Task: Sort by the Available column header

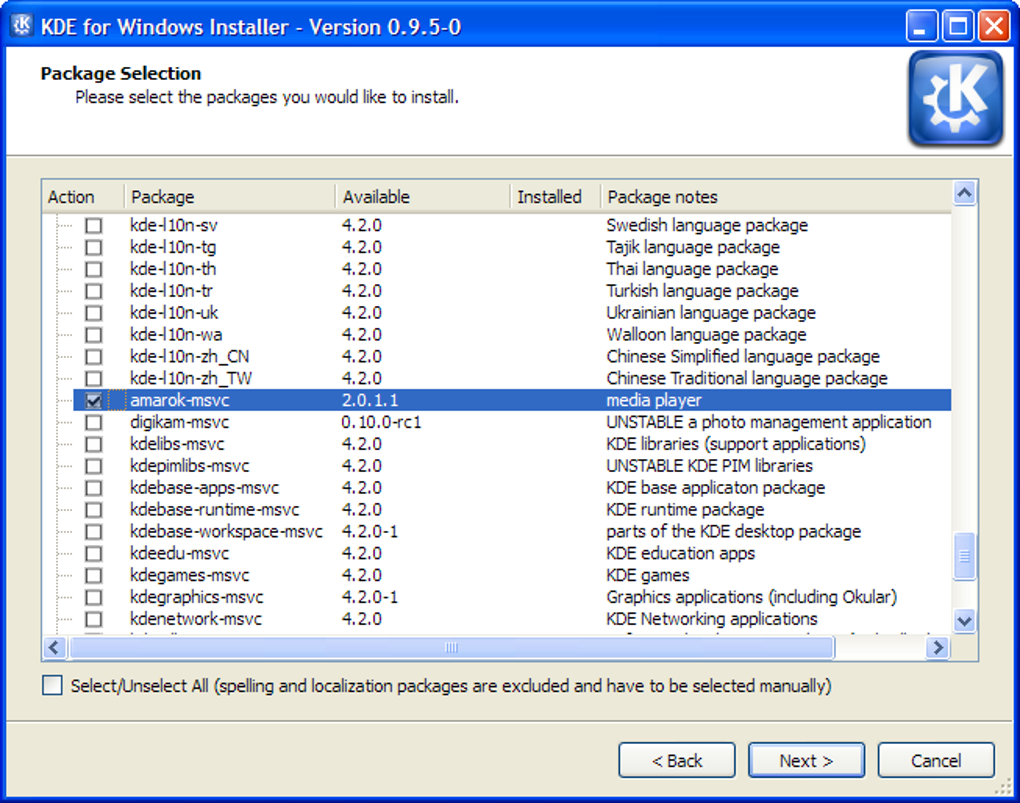Action: (x=423, y=197)
